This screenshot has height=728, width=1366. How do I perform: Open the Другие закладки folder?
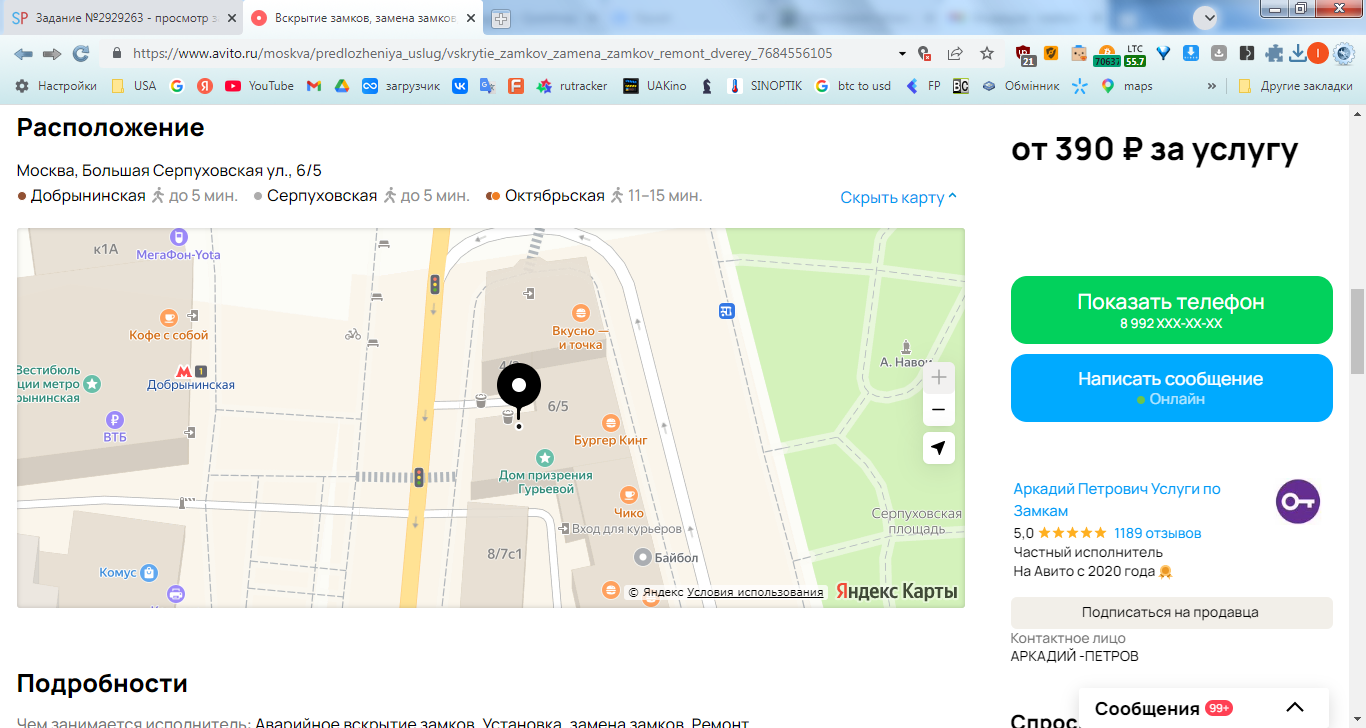pos(1295,86)
